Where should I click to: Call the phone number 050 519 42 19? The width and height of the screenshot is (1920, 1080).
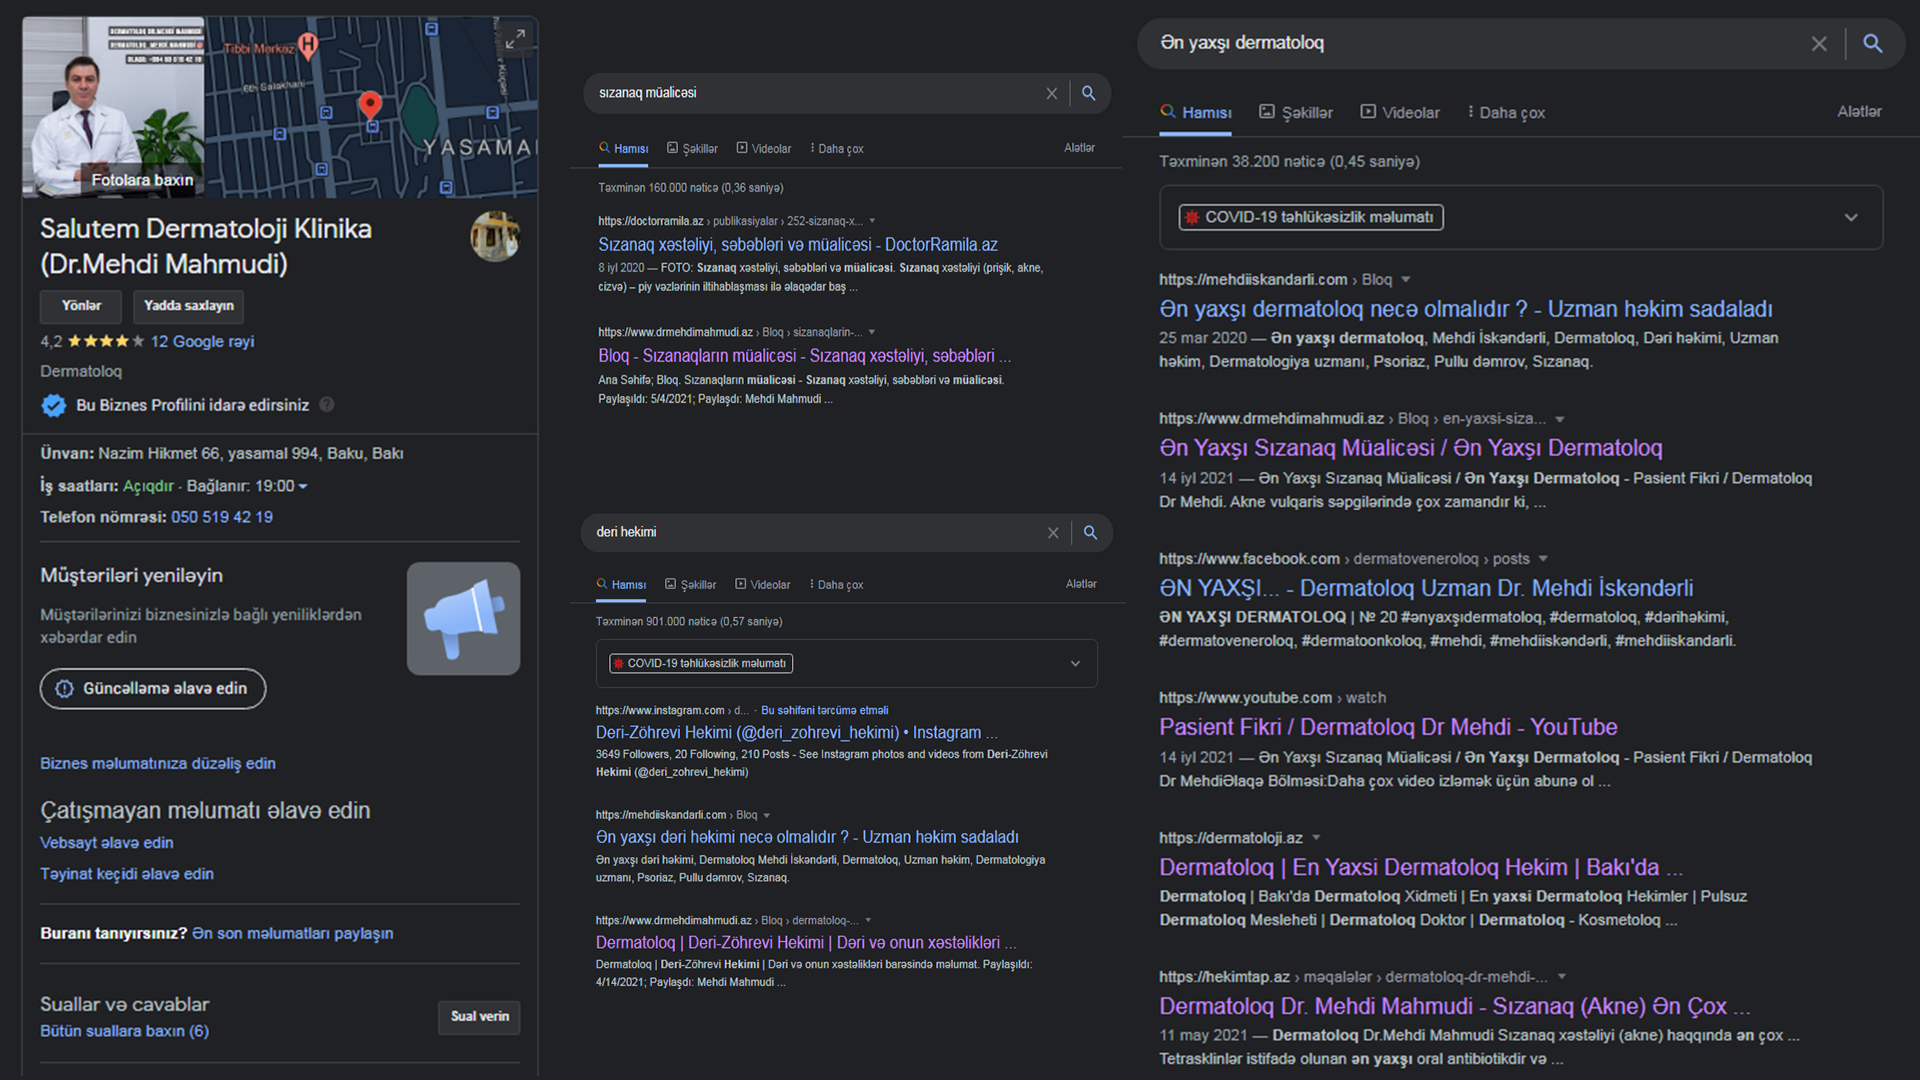tap(222, 517)
